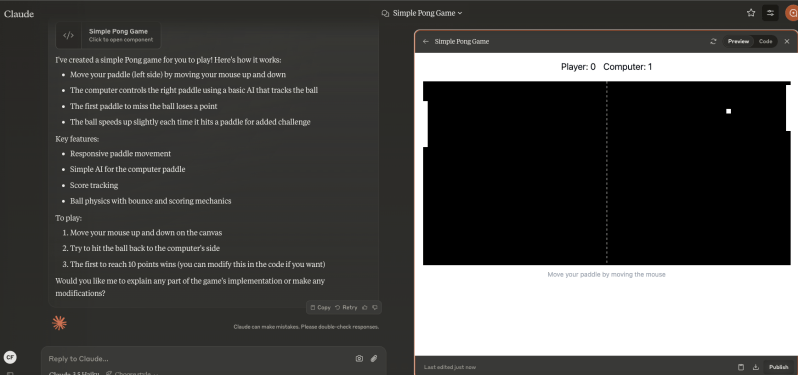Click the 'Score tracking' bullet text
The image size is (798, 375).
click(94, 185)
